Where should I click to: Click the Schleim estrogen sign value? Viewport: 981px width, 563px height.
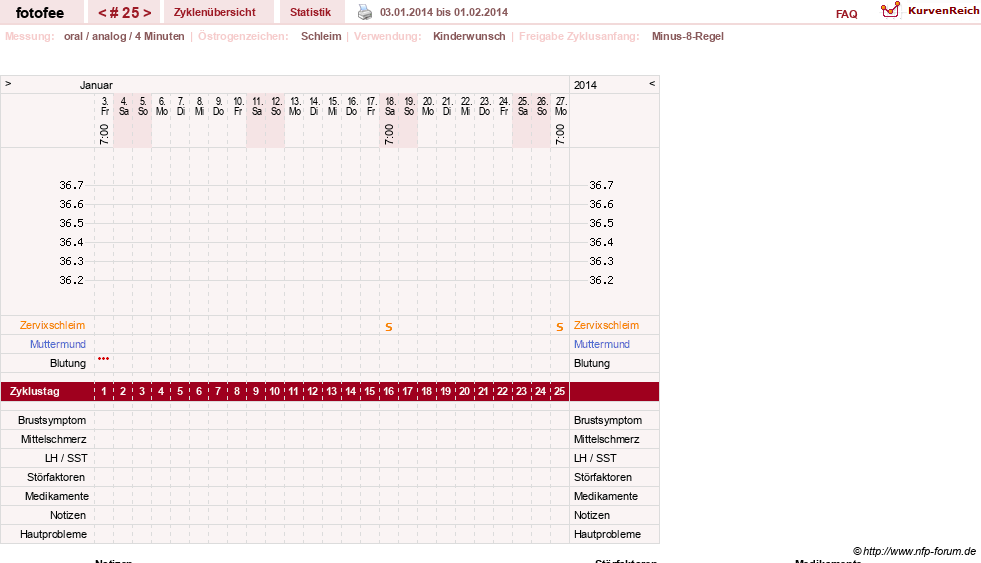(321, 36)
